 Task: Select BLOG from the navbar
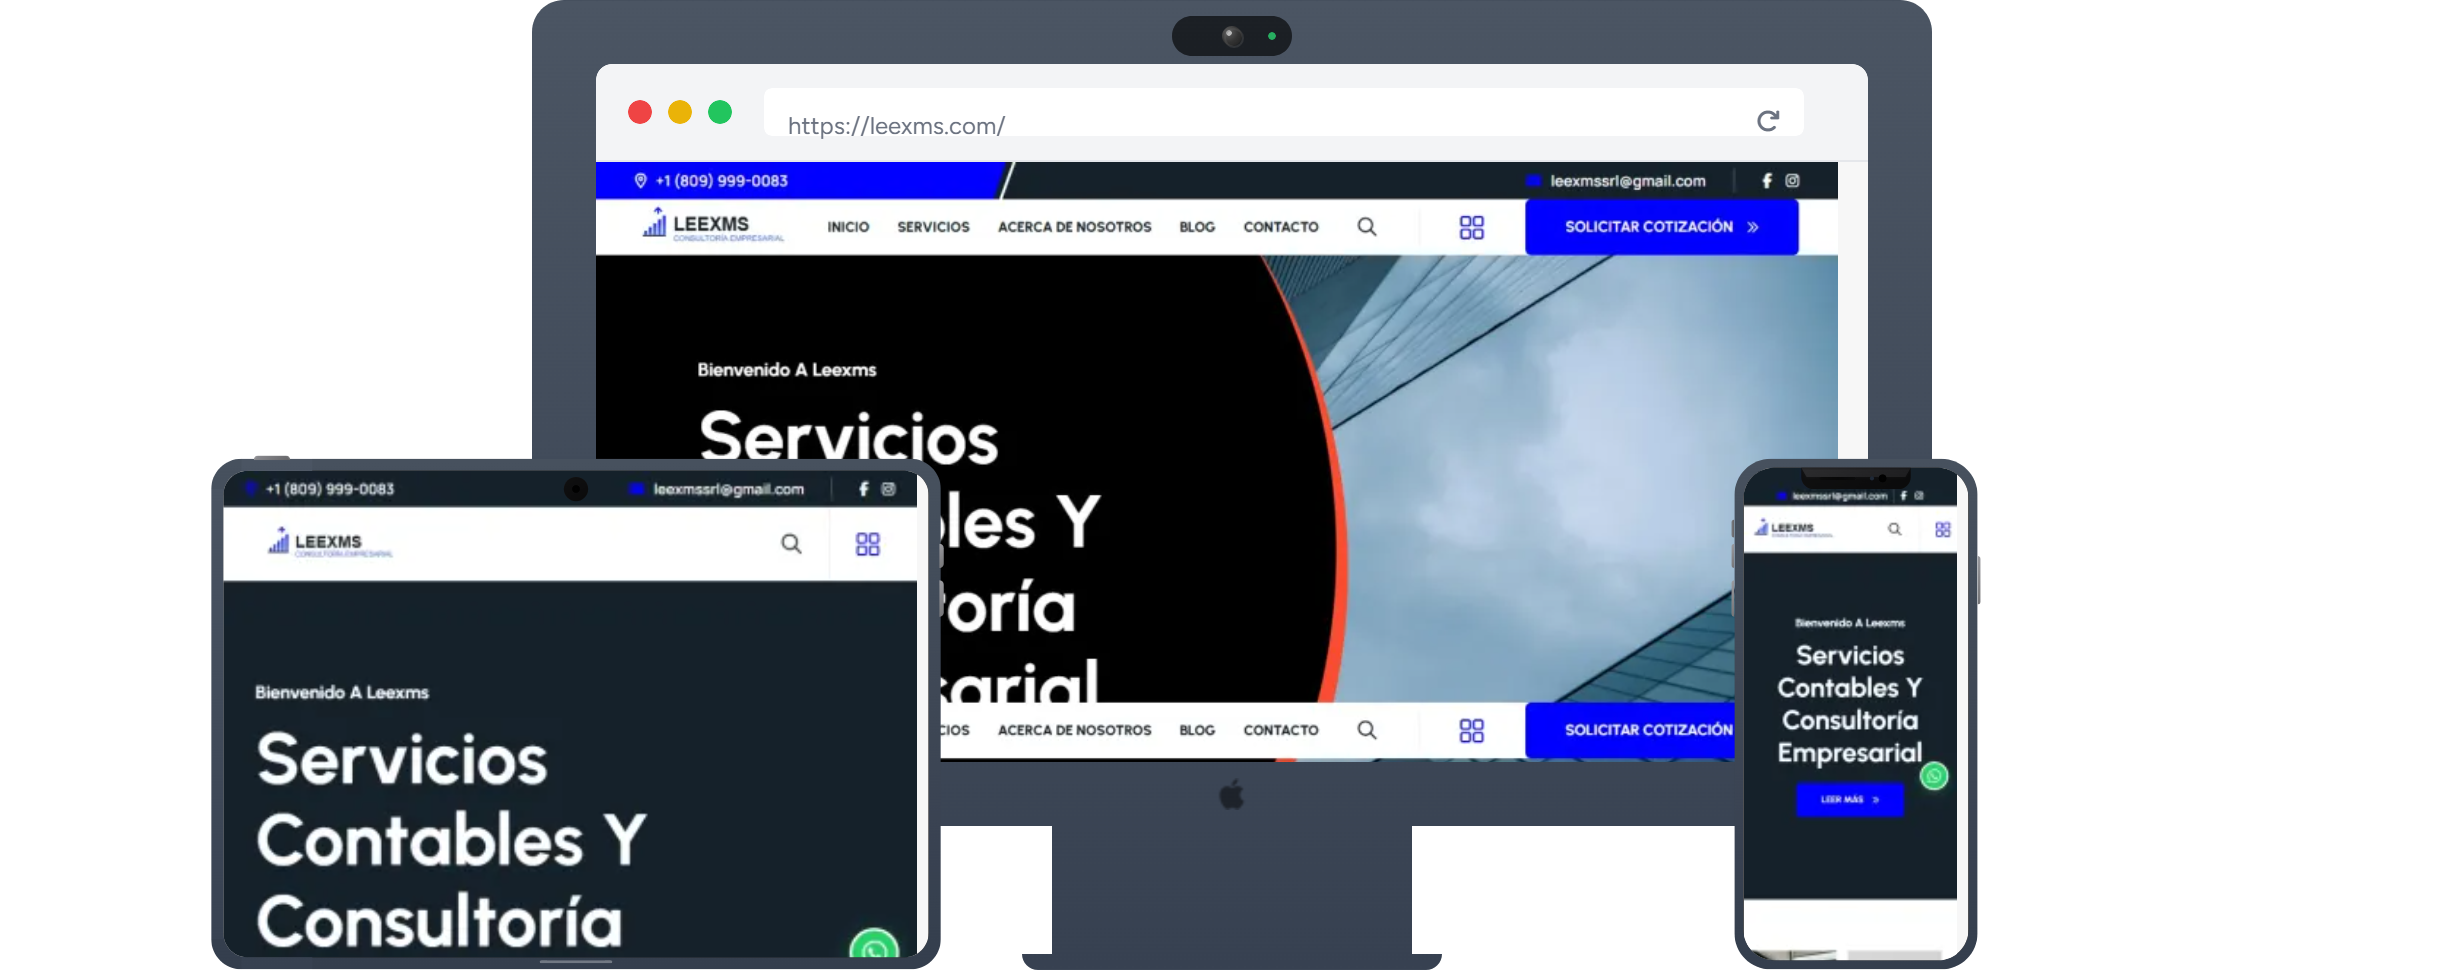[x=1196, y=227]
